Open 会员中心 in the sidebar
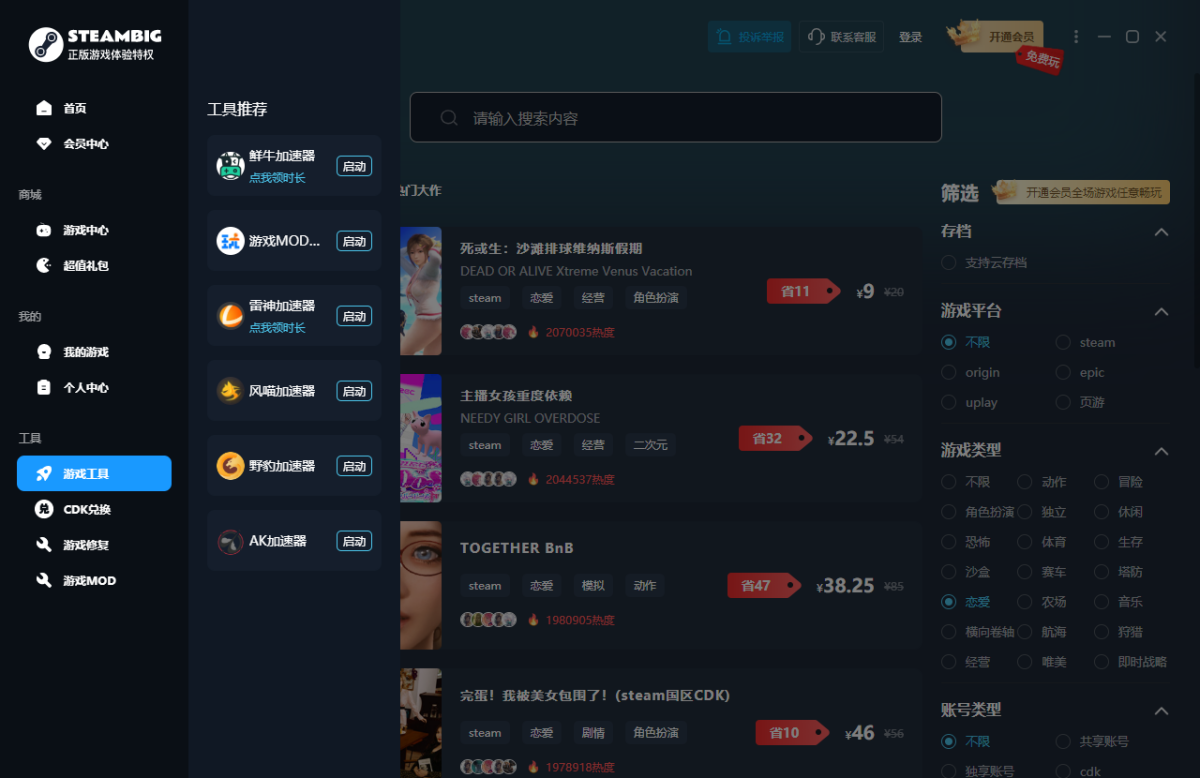Screen dimensions: 1200x778 click(85, 144)
